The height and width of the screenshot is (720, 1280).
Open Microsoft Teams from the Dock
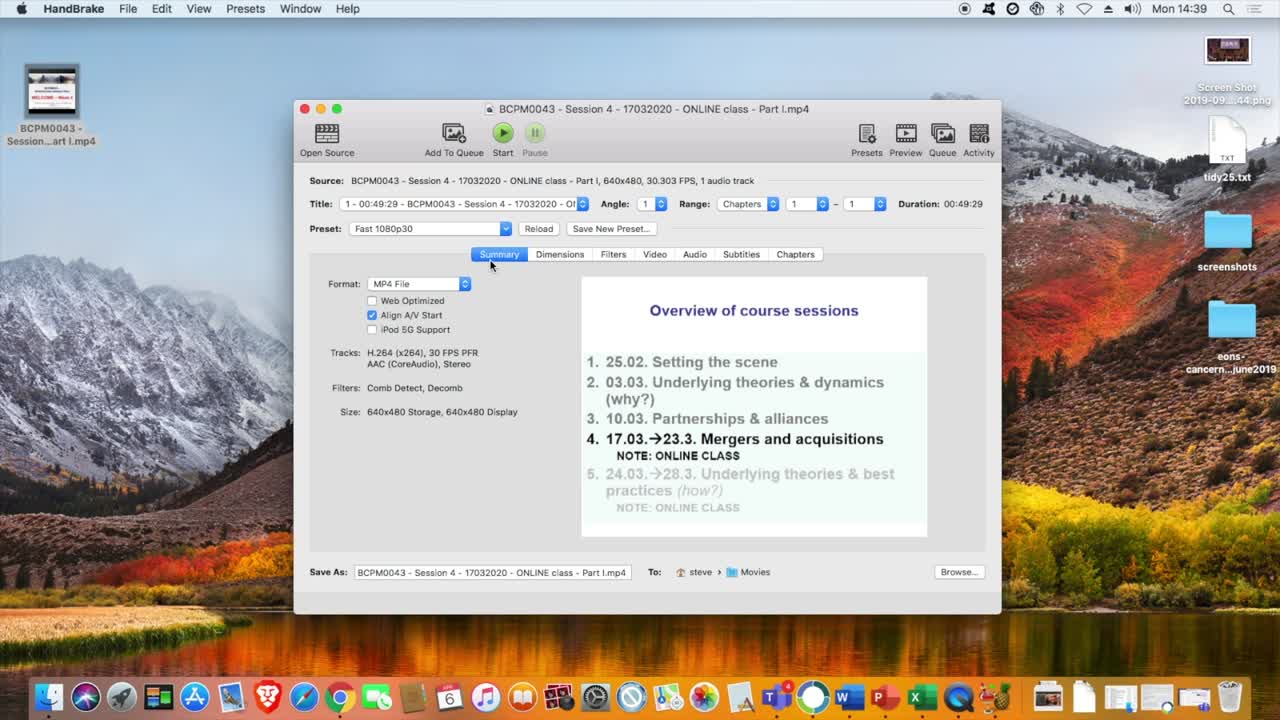tap(777, 697)
